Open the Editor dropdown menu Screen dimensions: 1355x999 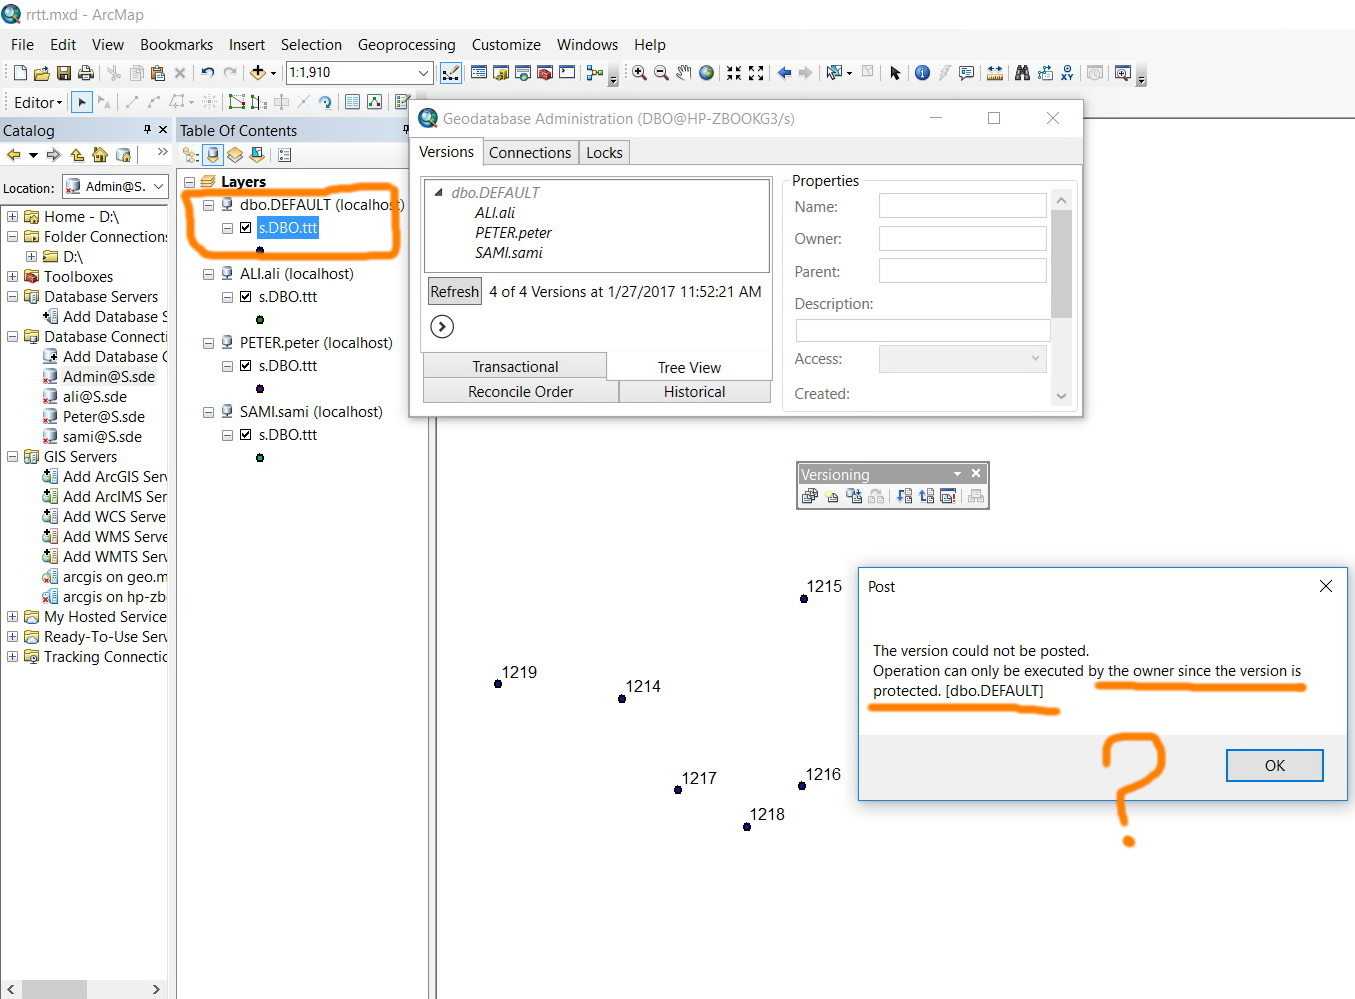(38, 102)
